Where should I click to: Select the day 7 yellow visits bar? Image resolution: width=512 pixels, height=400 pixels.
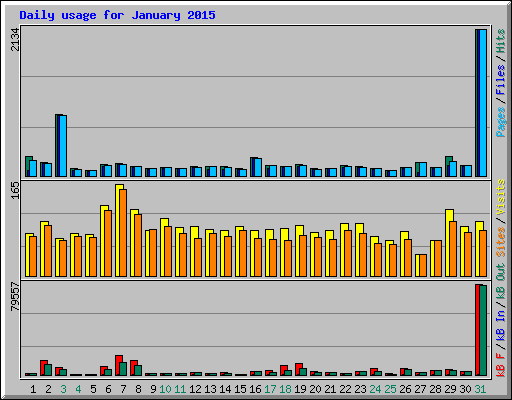(x=118, y=230)
